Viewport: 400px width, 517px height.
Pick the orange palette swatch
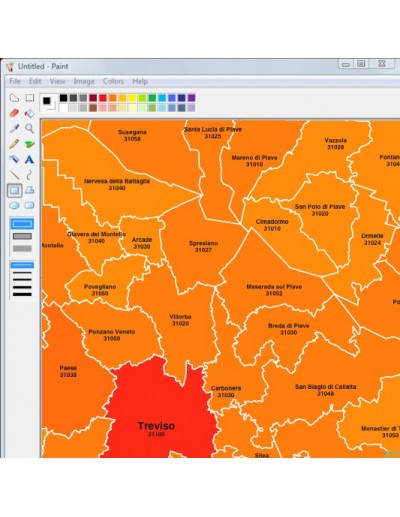[x=113, y=98]
